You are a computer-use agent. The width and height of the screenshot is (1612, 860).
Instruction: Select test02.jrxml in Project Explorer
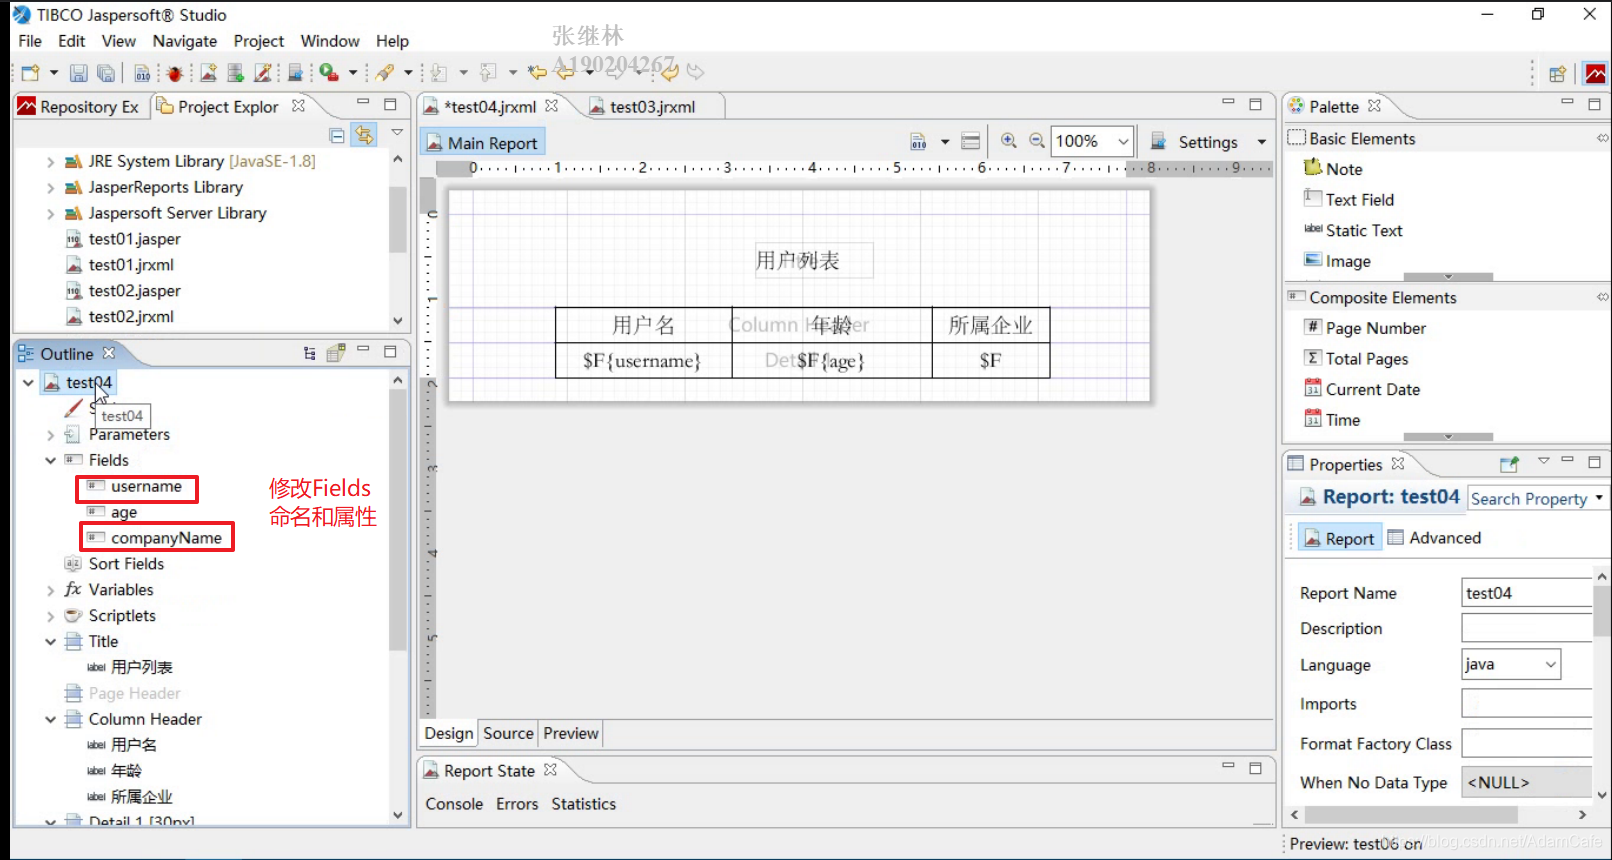[x=120, y=317]
